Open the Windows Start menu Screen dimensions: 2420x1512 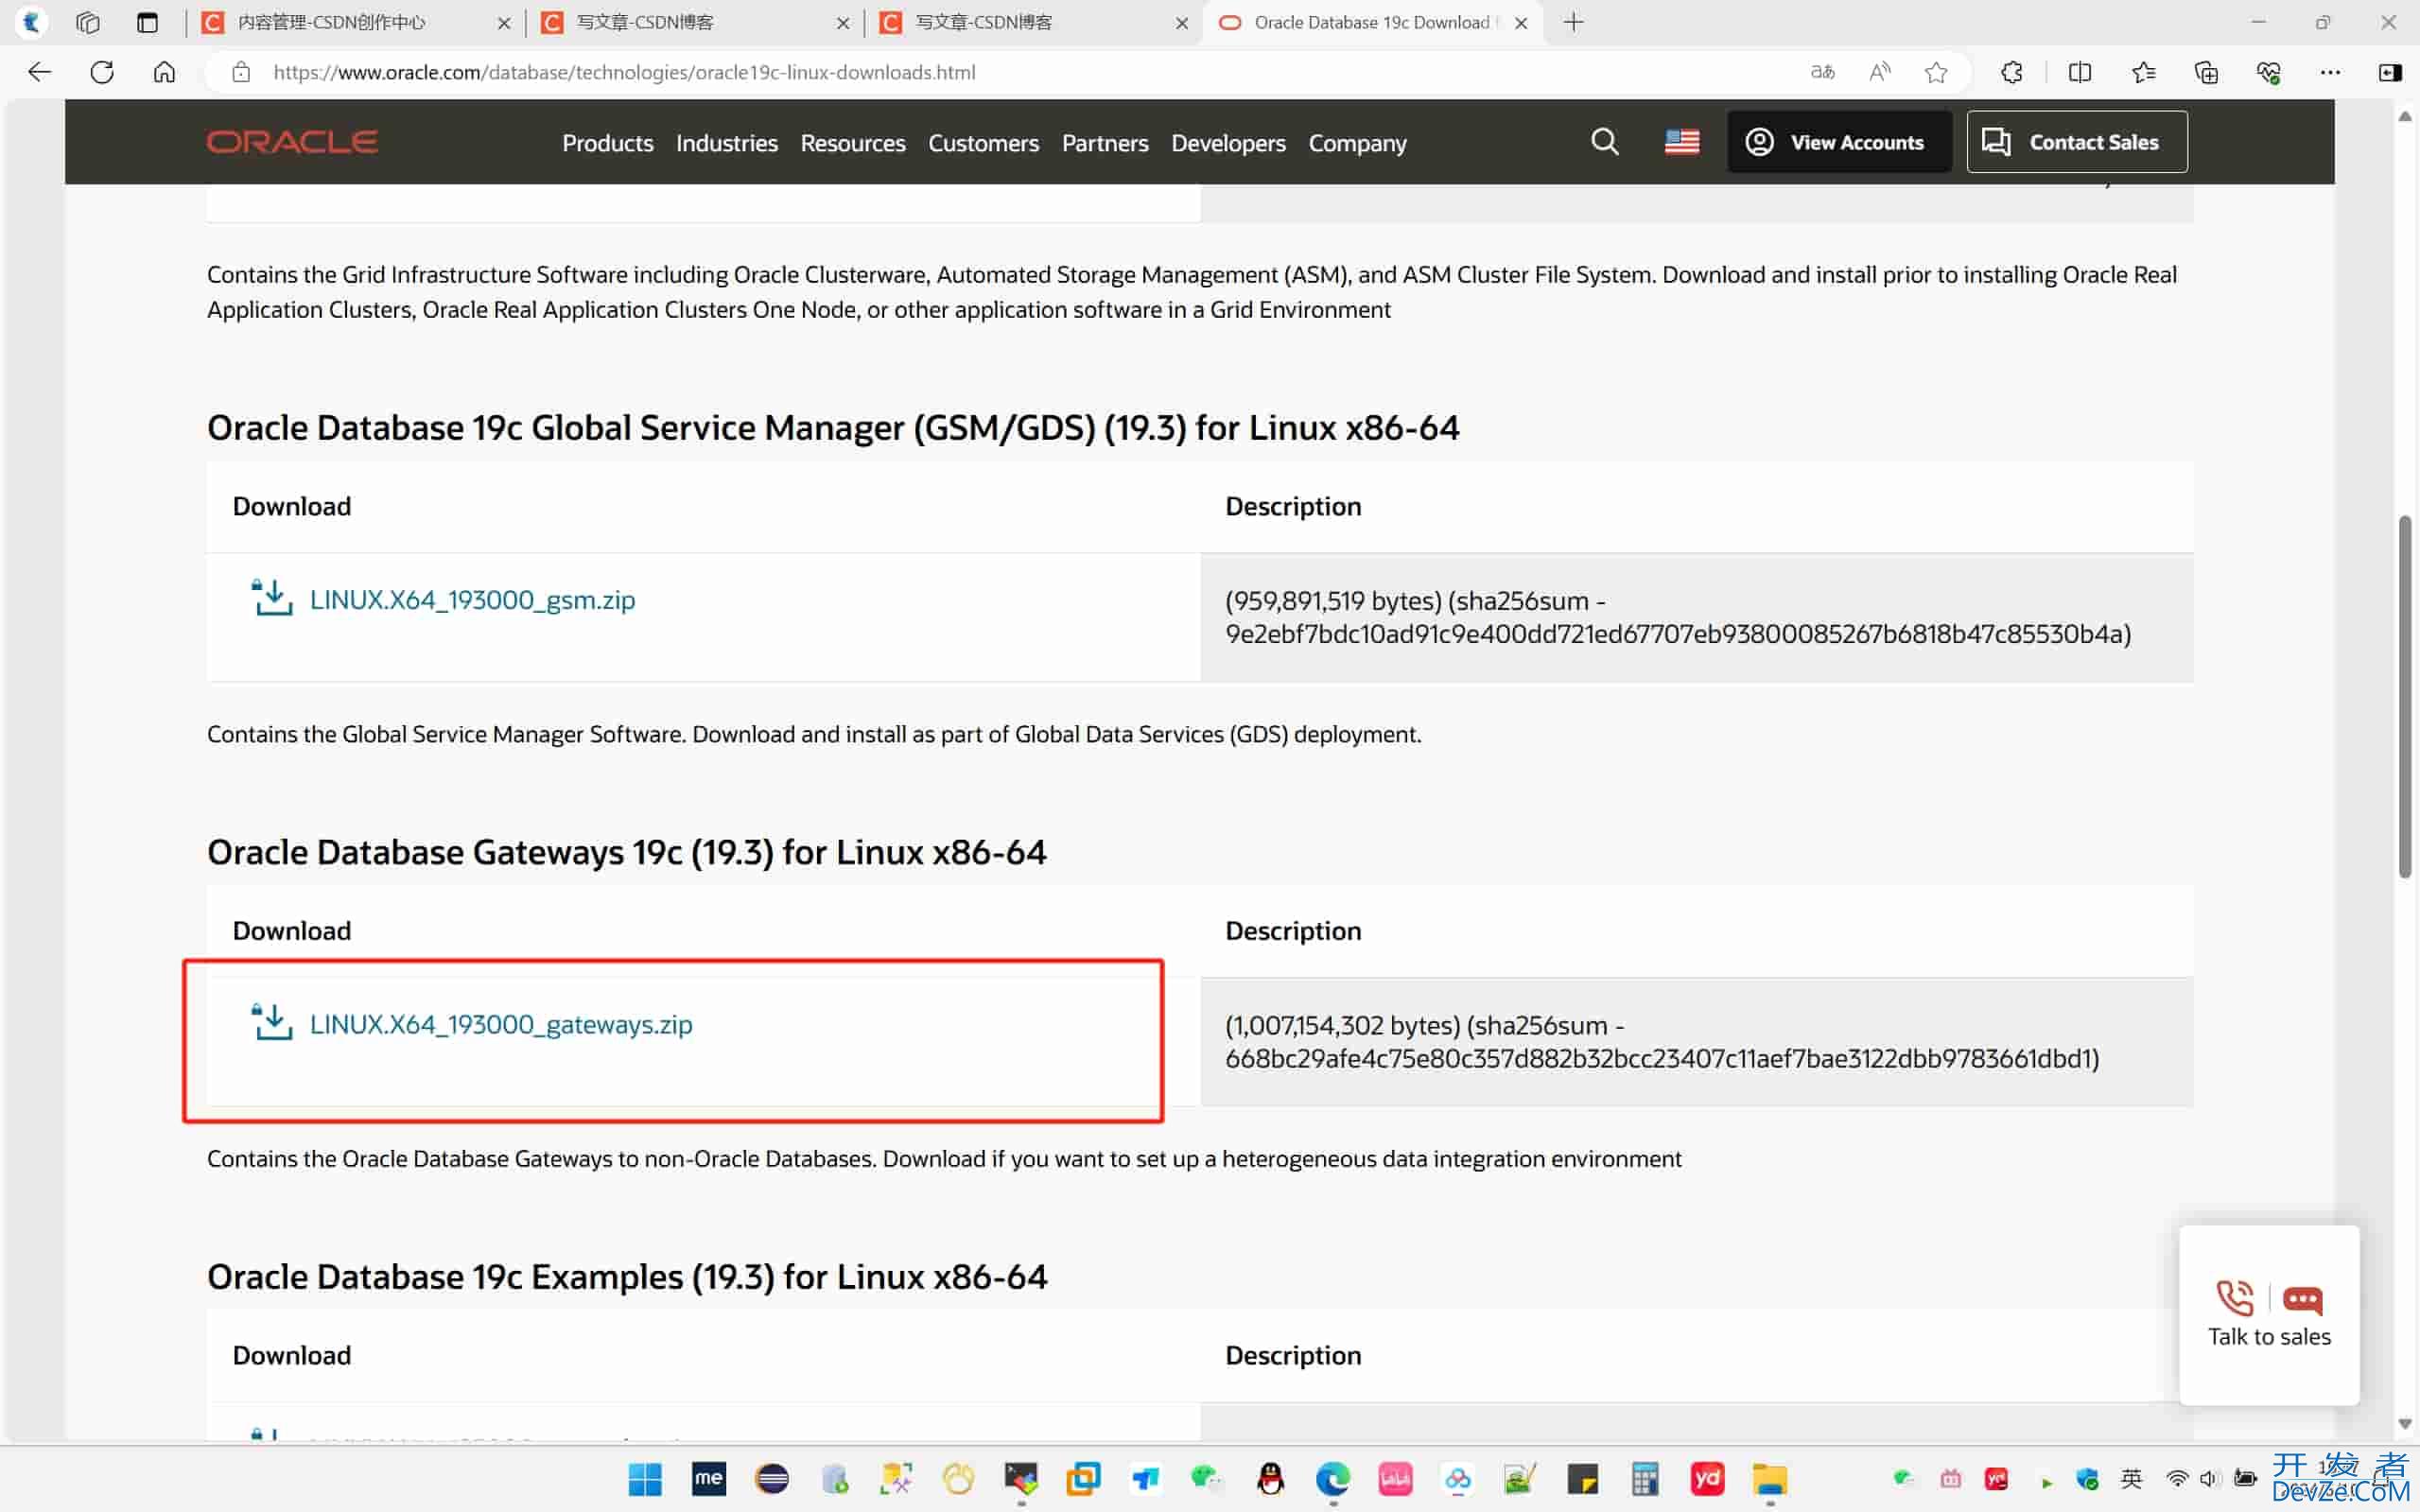tap(645, 1478)
